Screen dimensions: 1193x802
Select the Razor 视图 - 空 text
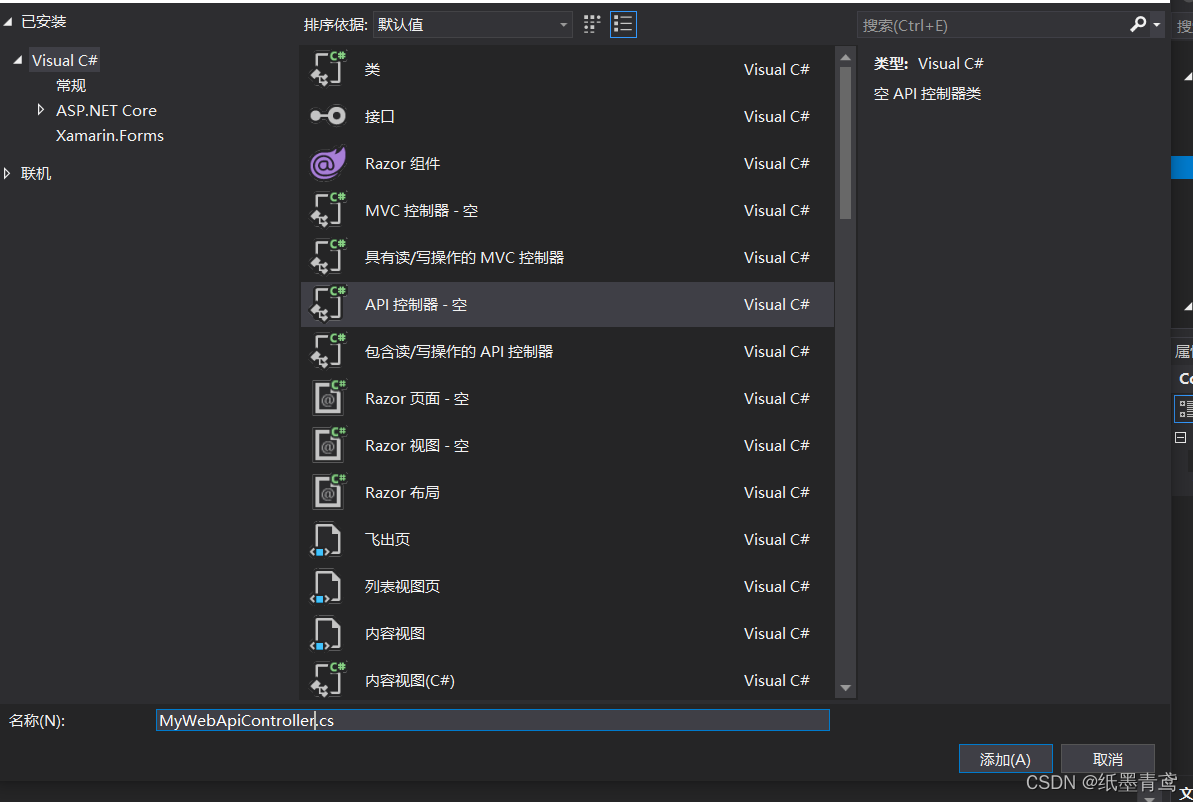(417, 446)
